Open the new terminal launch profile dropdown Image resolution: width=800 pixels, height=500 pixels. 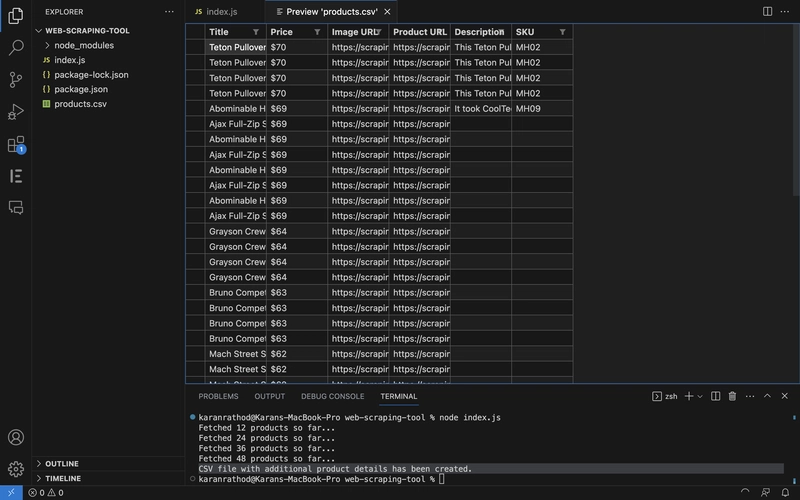(x=700, y=396)
